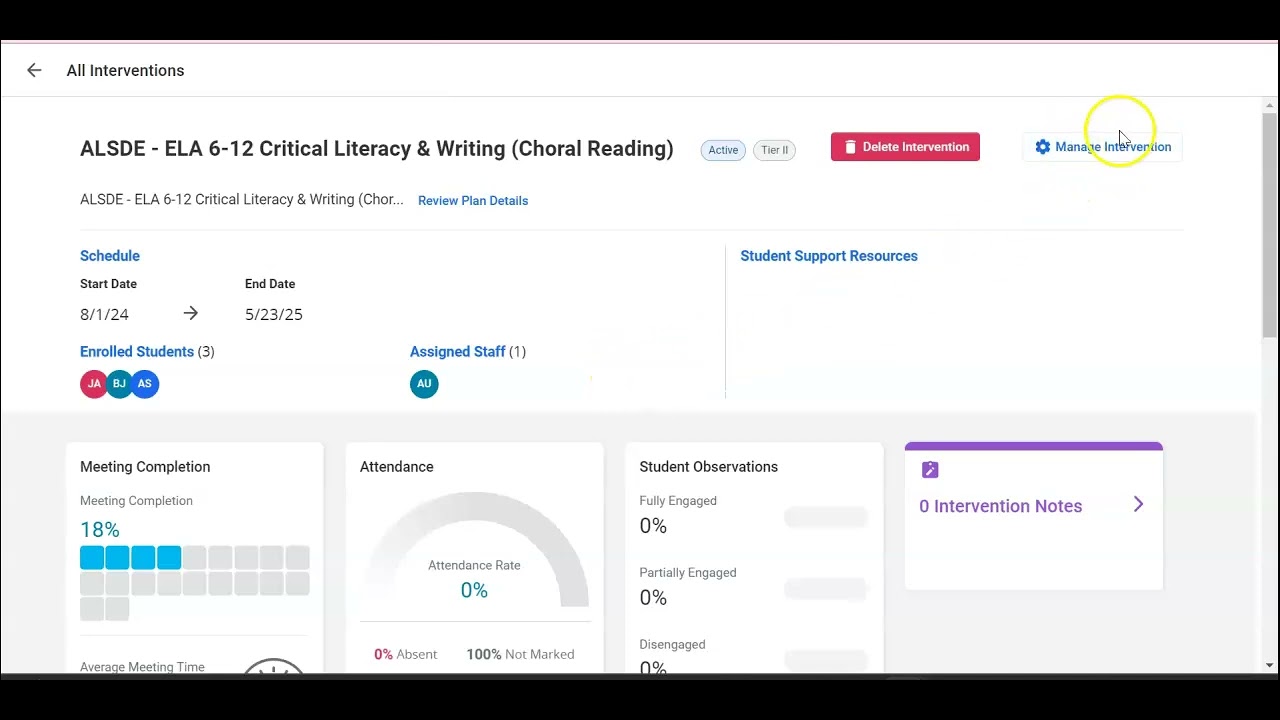The height and width of the screenshot is (720, 1280).
Task: Expand the Intervention Notes chevron
Action: (x=1138, y=505)
